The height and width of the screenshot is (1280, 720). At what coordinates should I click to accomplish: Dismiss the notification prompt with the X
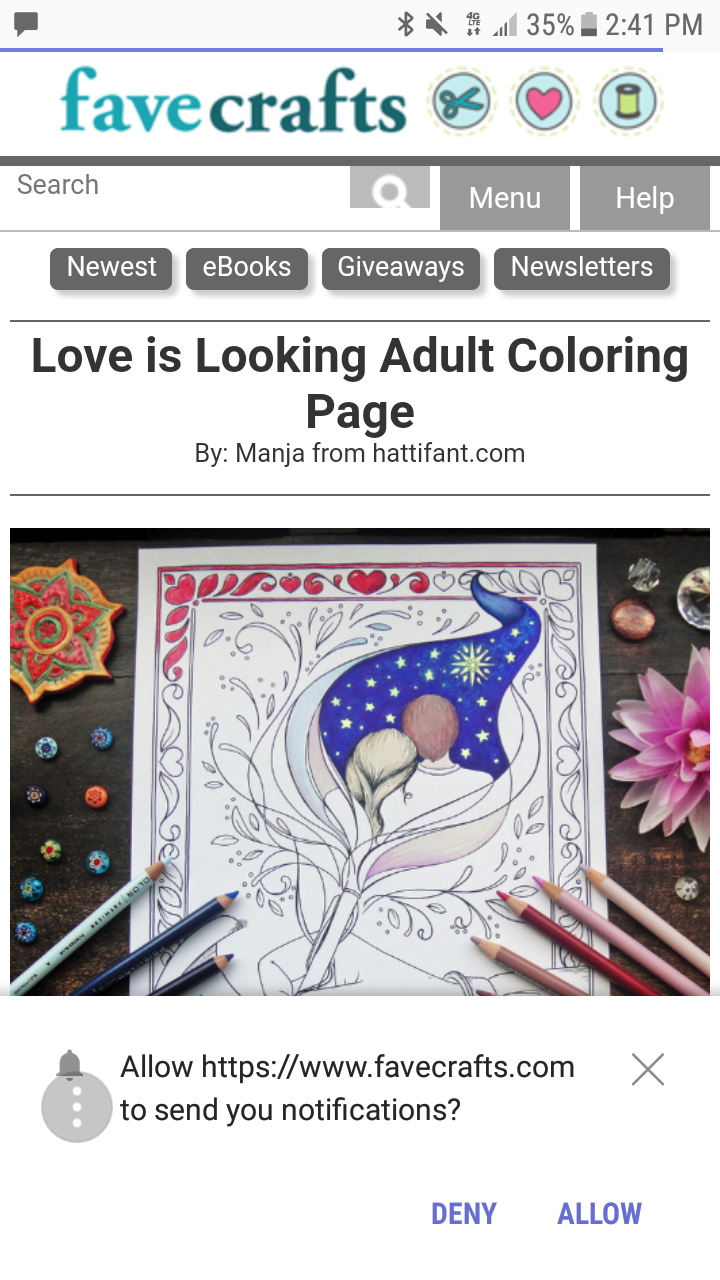tap(648, 1069)
